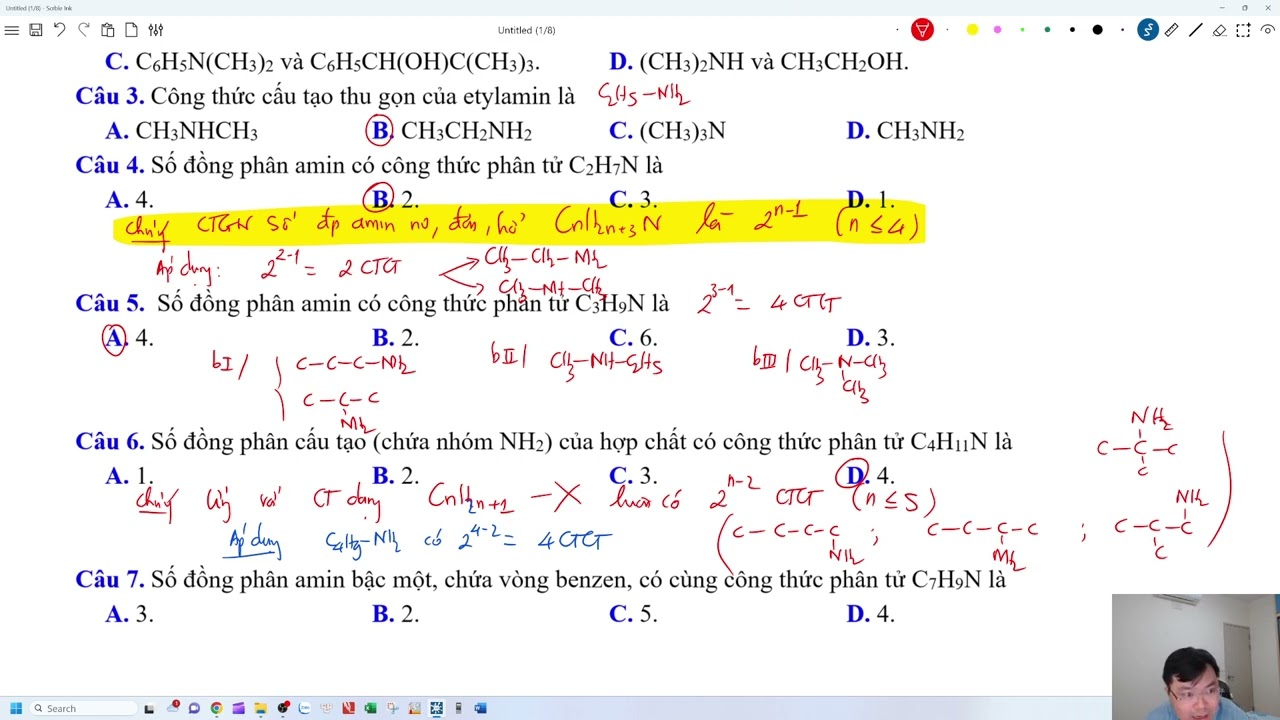The width and height of the screenshot is (1280, 720).
Task: Choose the dark green ink dot
Action: click(x=1047, y=30)
